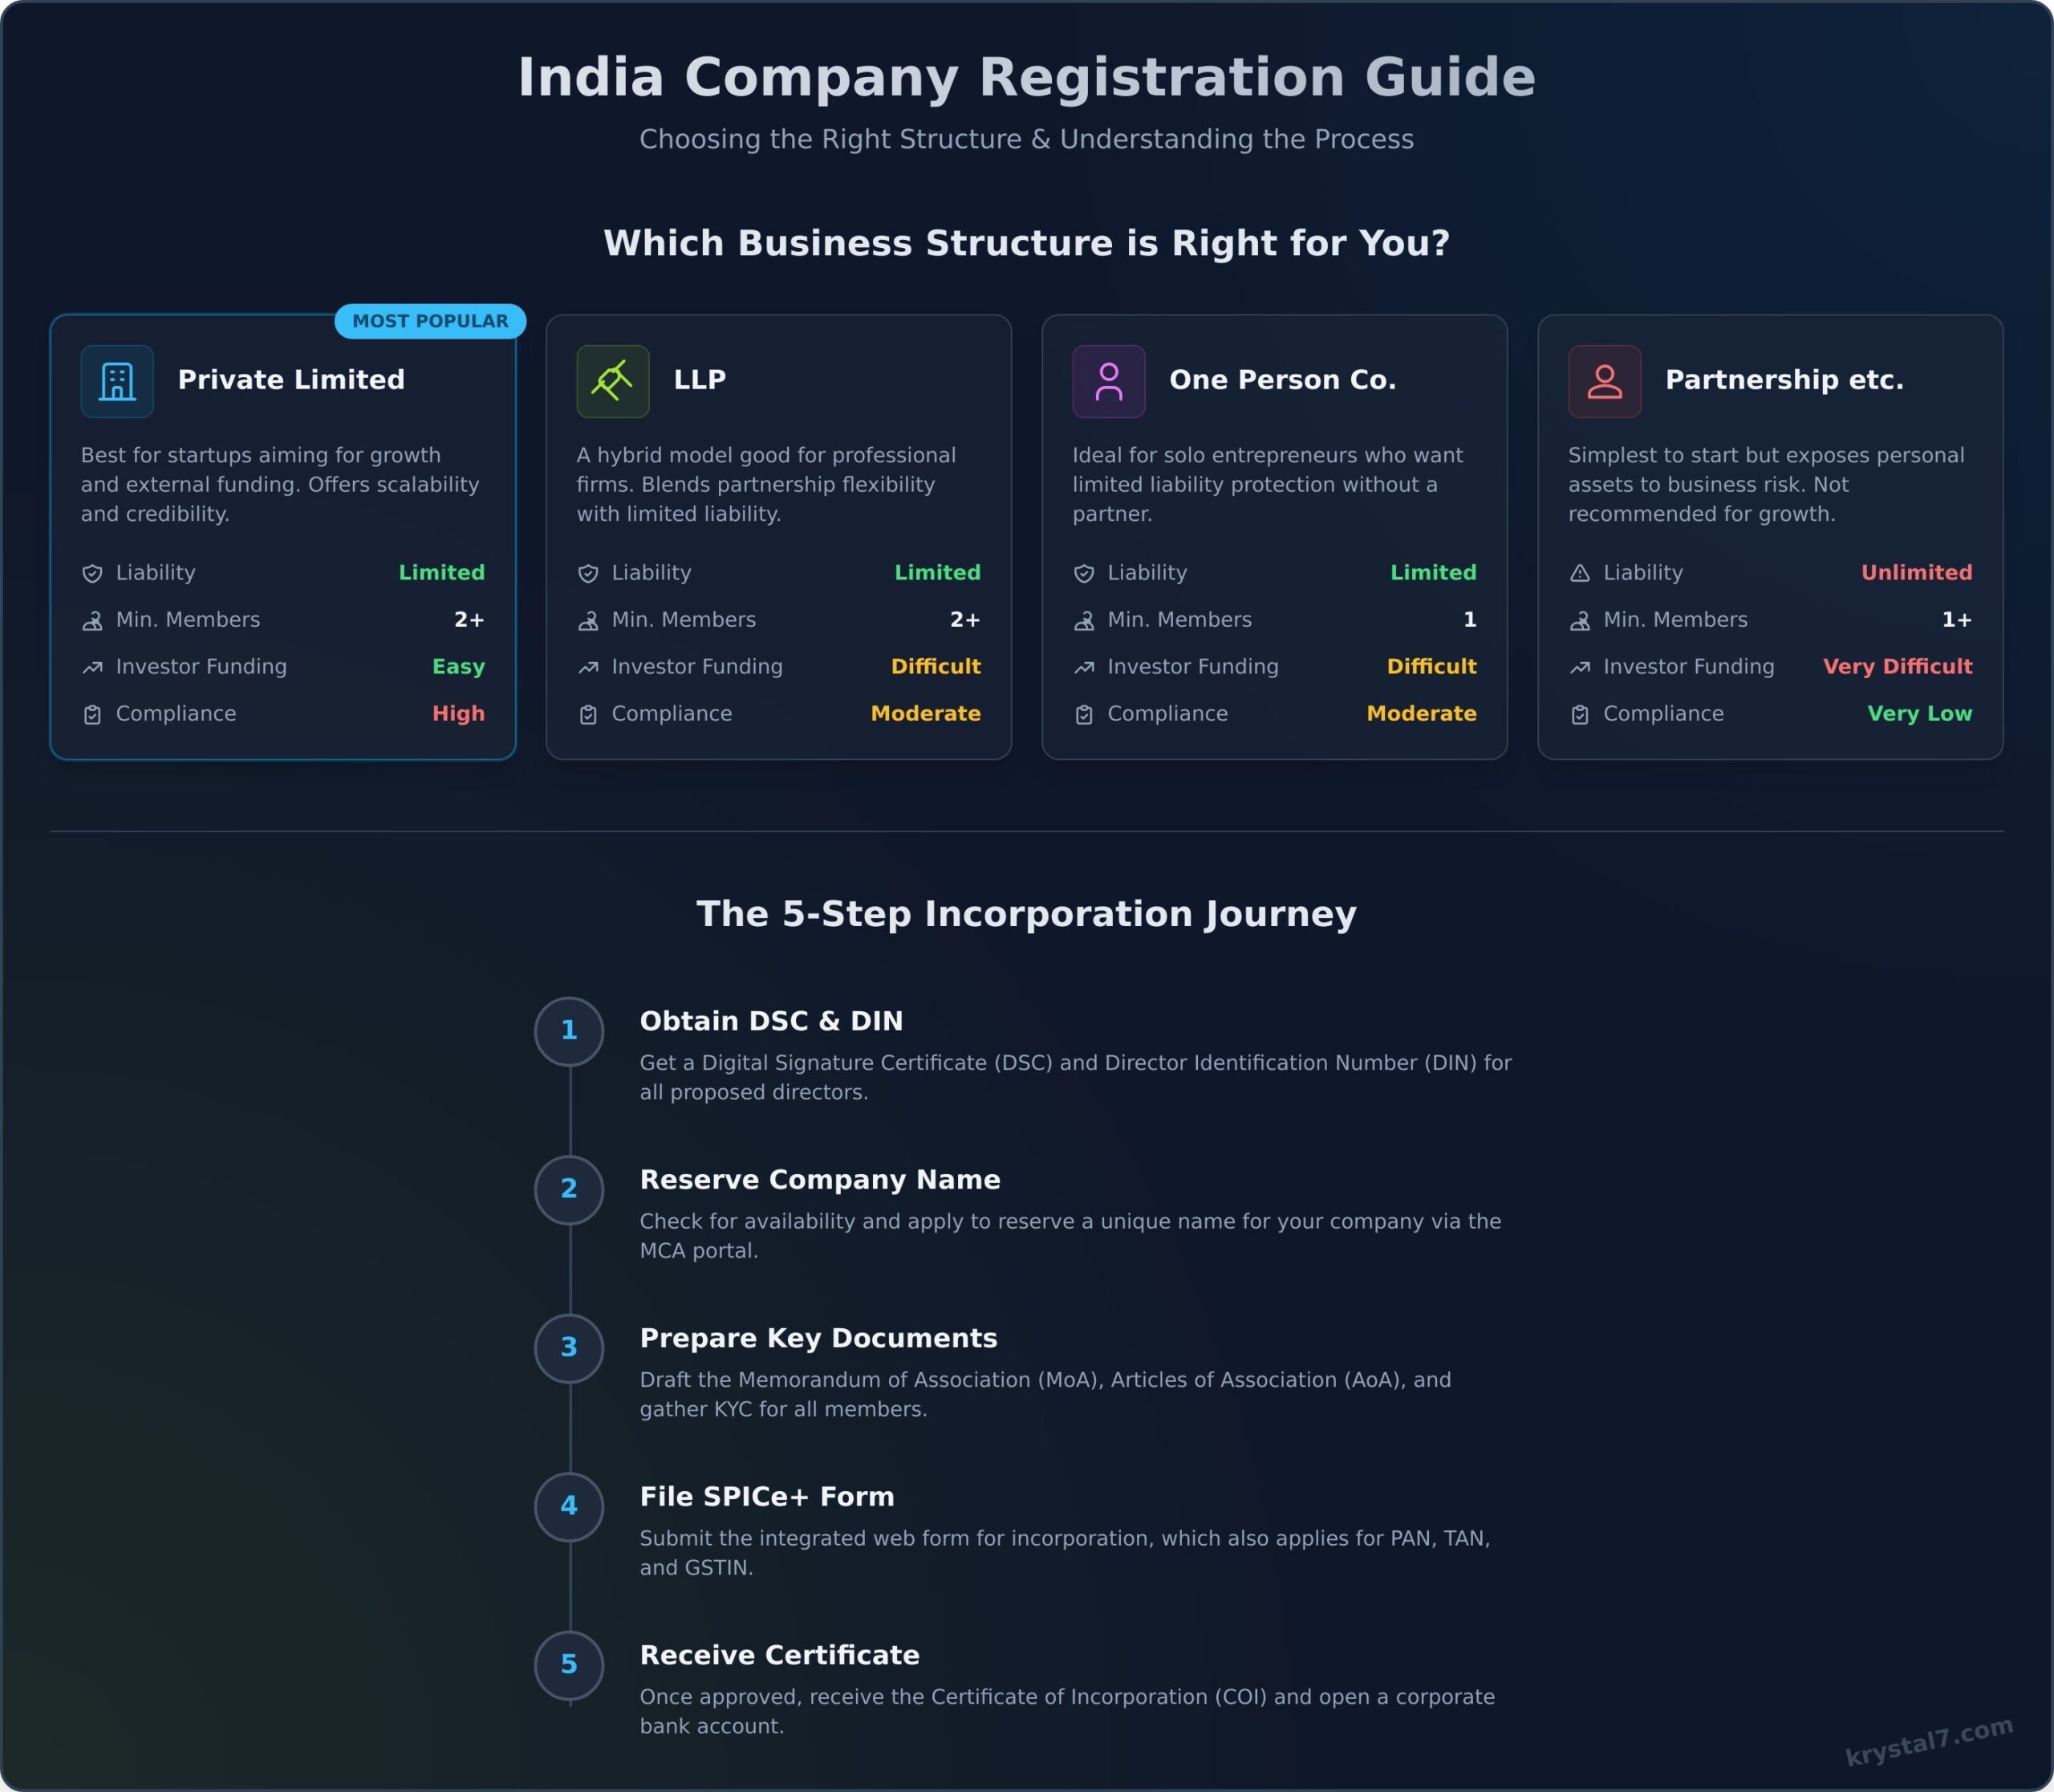This screenshot has width=2054, height=1792.
Task: Click the clipboard icon next to One Person Co. Compliance
Action: coord(1084,714)
